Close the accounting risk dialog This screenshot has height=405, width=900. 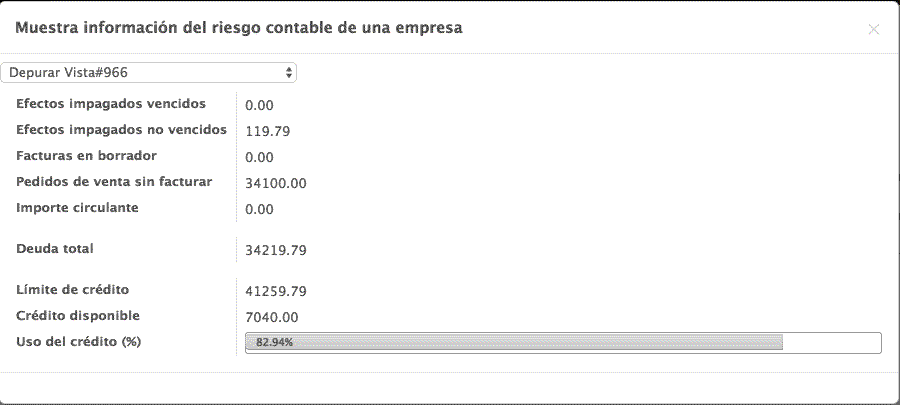pos(873,29)
